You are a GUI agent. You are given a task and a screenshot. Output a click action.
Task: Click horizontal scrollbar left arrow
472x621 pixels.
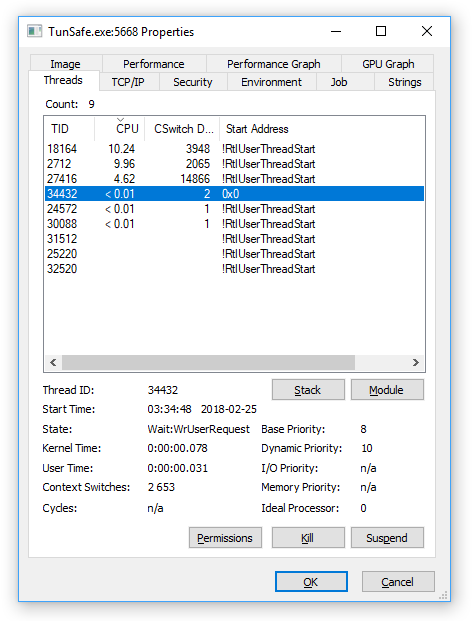[53, 362]
